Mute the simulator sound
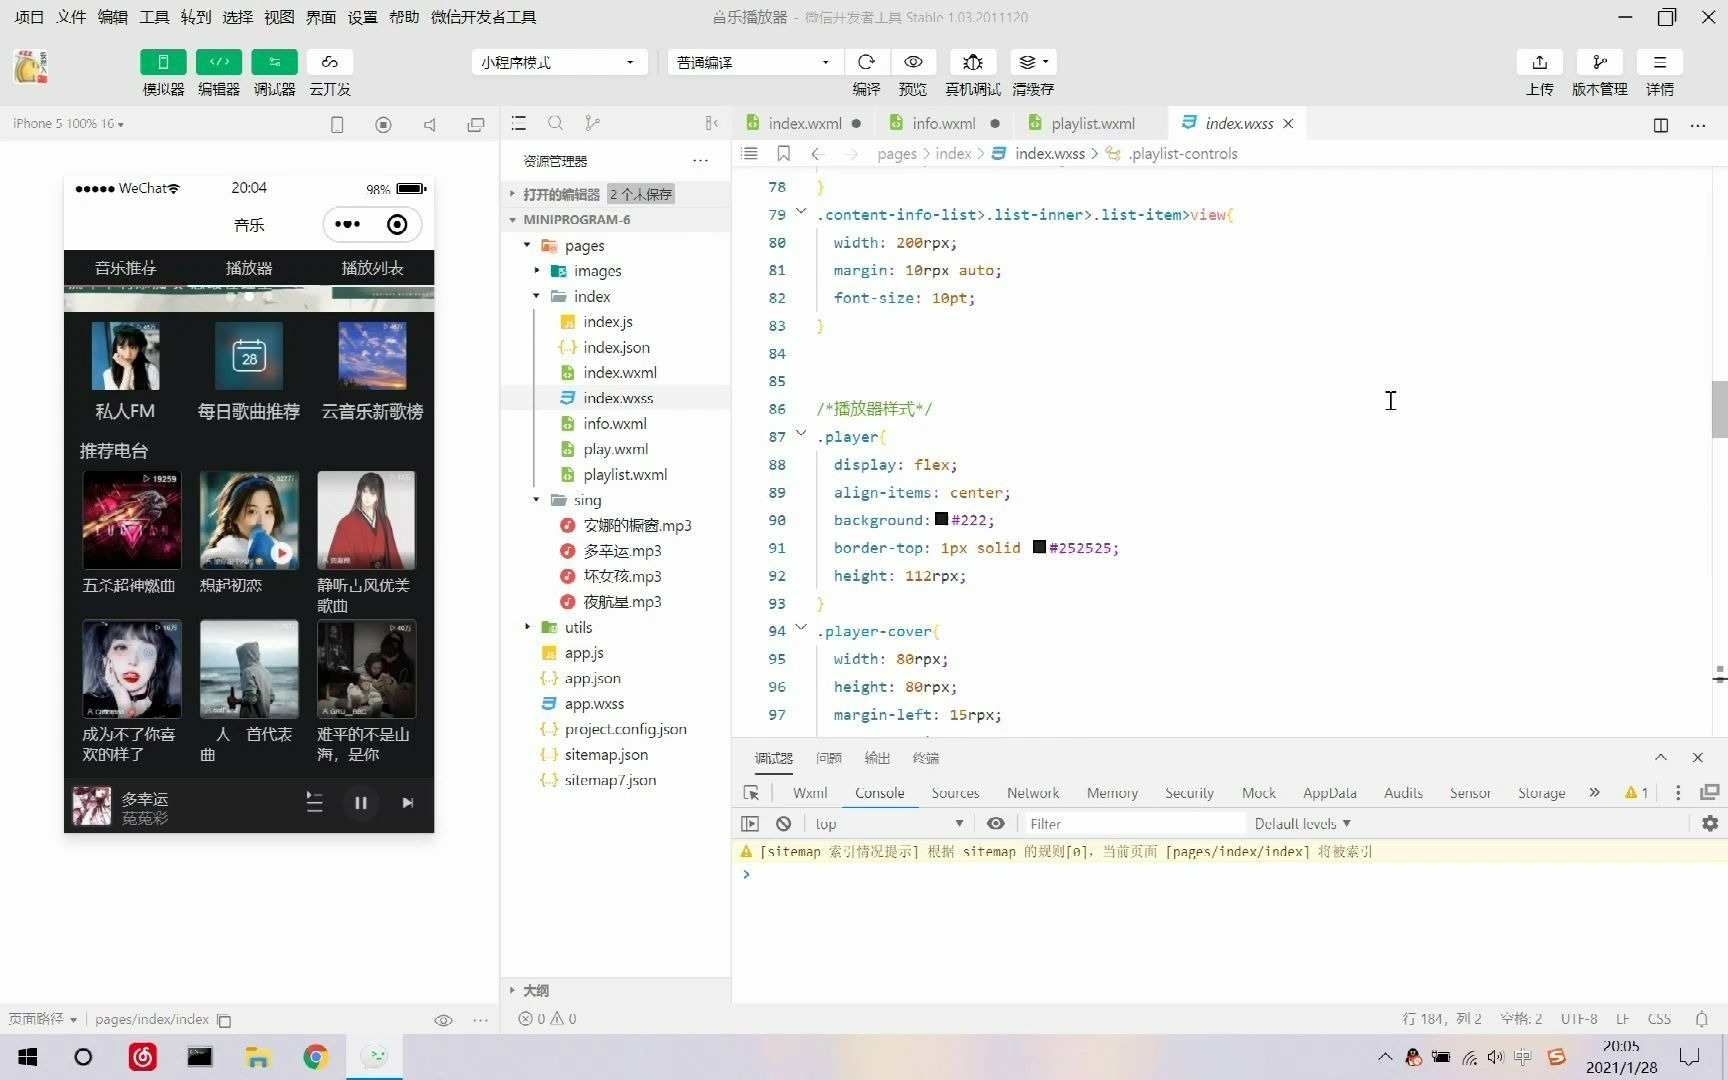Viewport: 1728px width, 1080px height. tap(430, 125)
